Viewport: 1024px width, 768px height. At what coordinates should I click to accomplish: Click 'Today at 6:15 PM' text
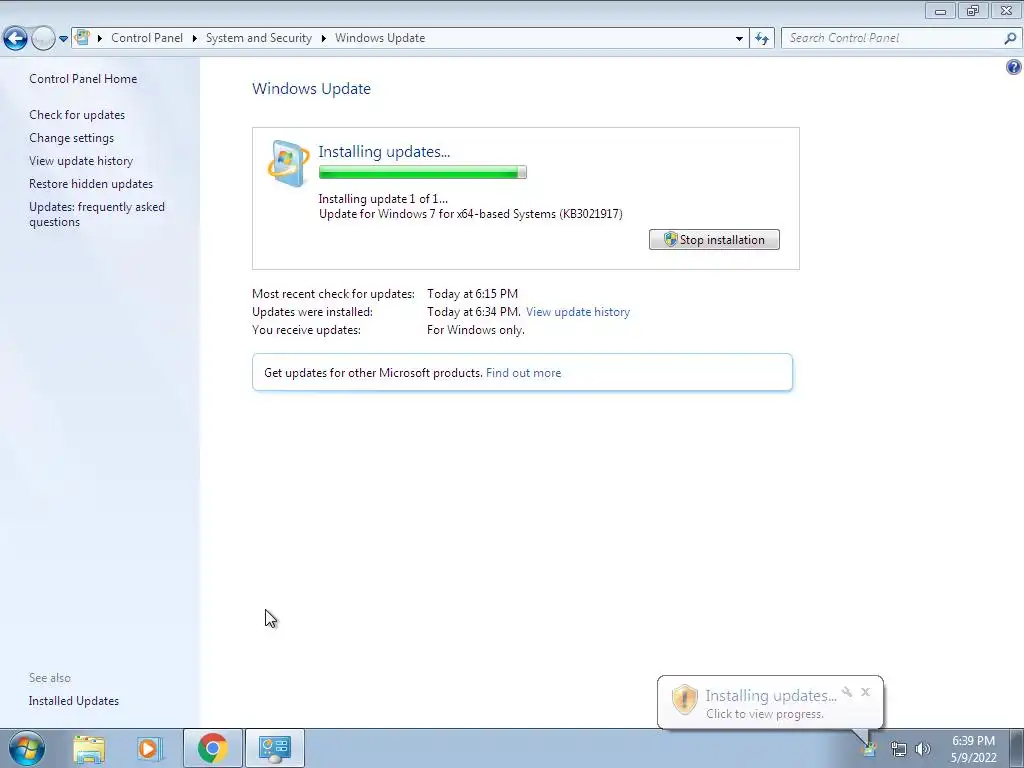(472, 294)
